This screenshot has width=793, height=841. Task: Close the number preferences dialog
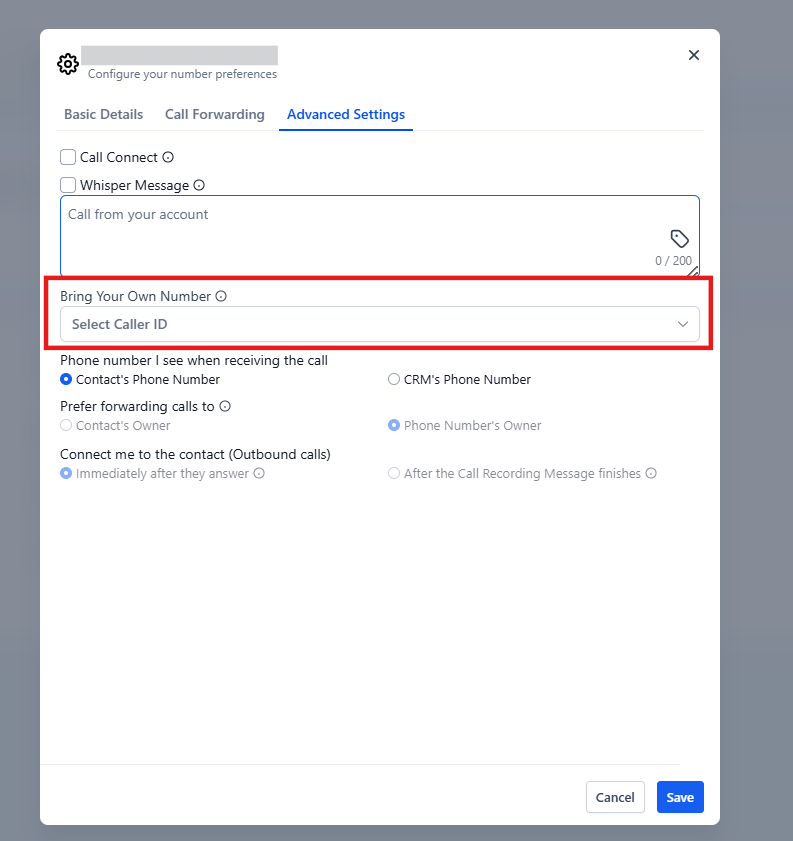[x=694, y=55]
